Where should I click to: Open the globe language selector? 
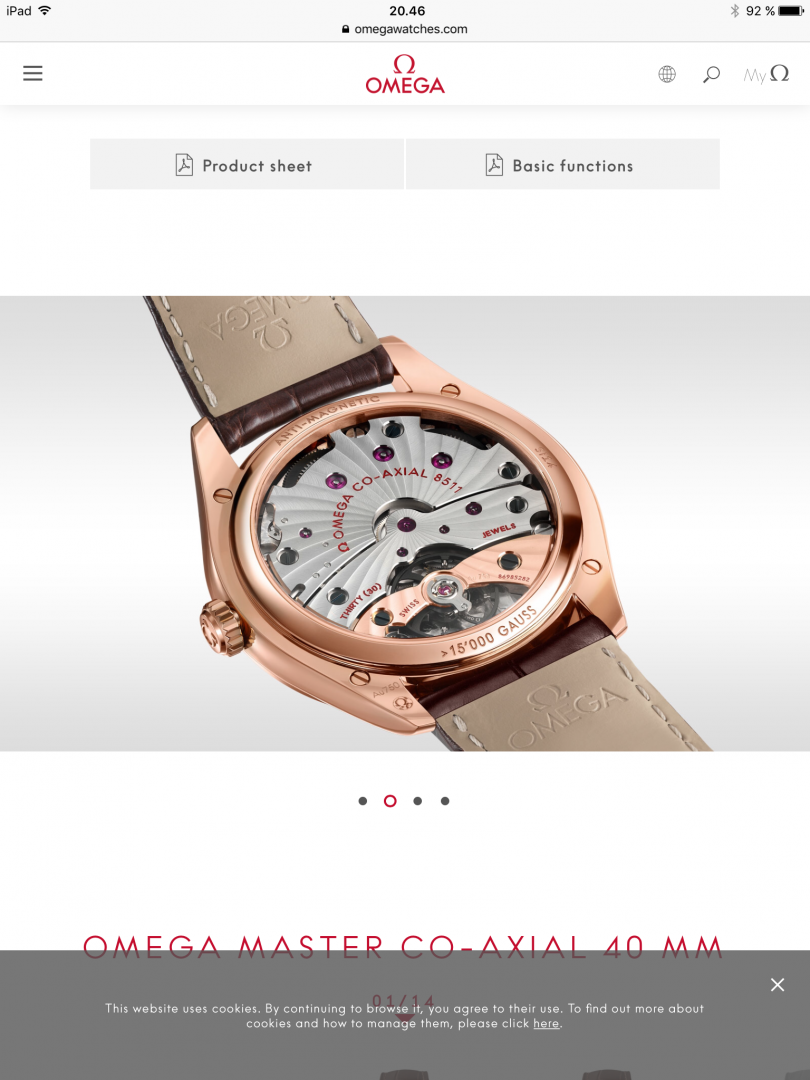[x=667, y=74]
